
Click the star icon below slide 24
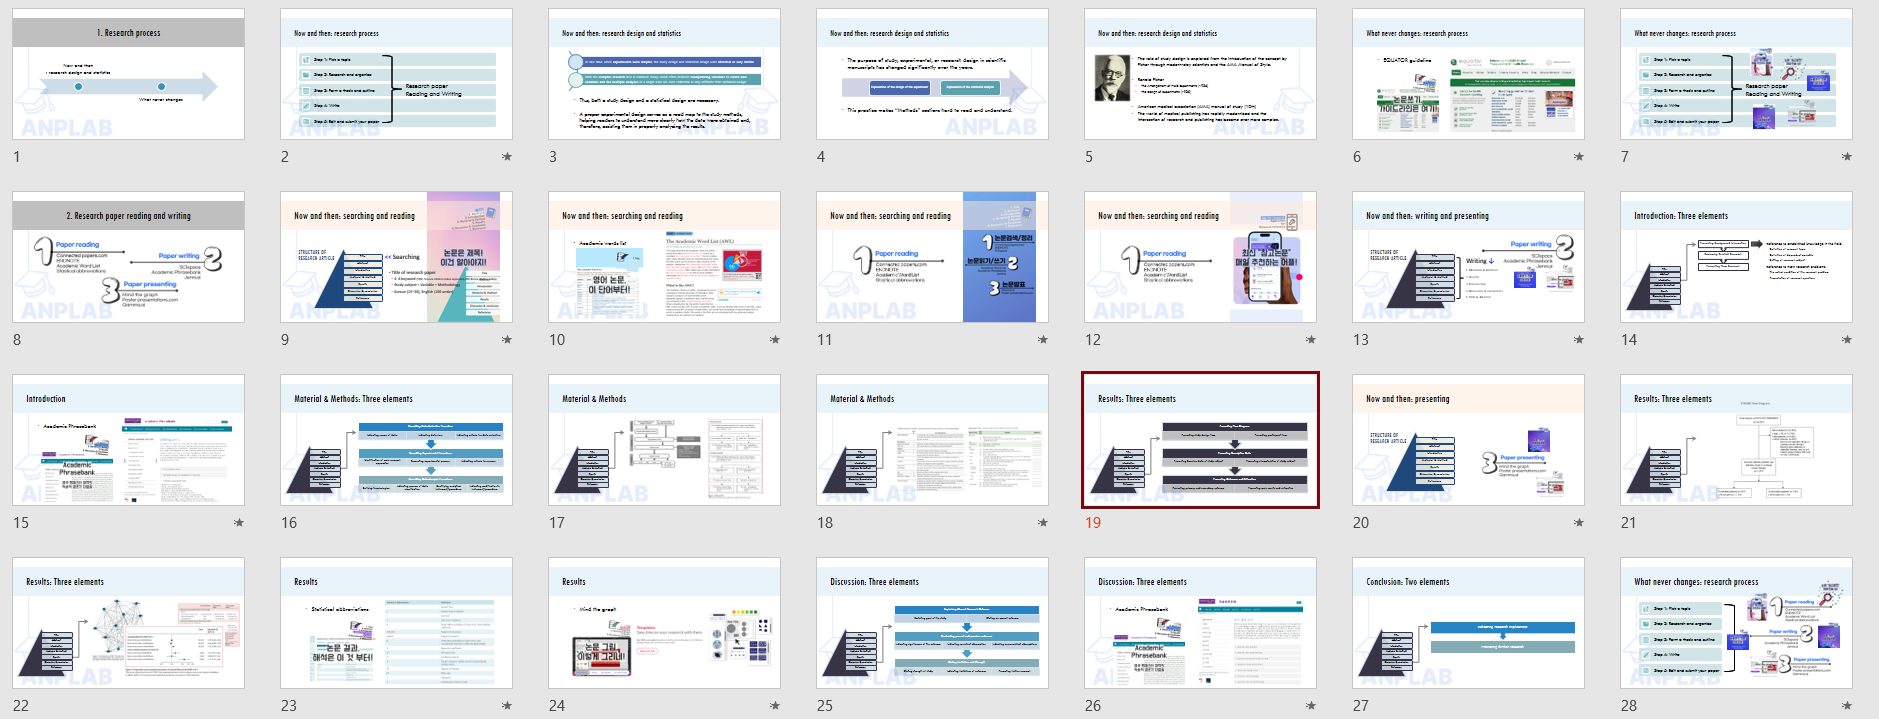(x=775, y=706)
